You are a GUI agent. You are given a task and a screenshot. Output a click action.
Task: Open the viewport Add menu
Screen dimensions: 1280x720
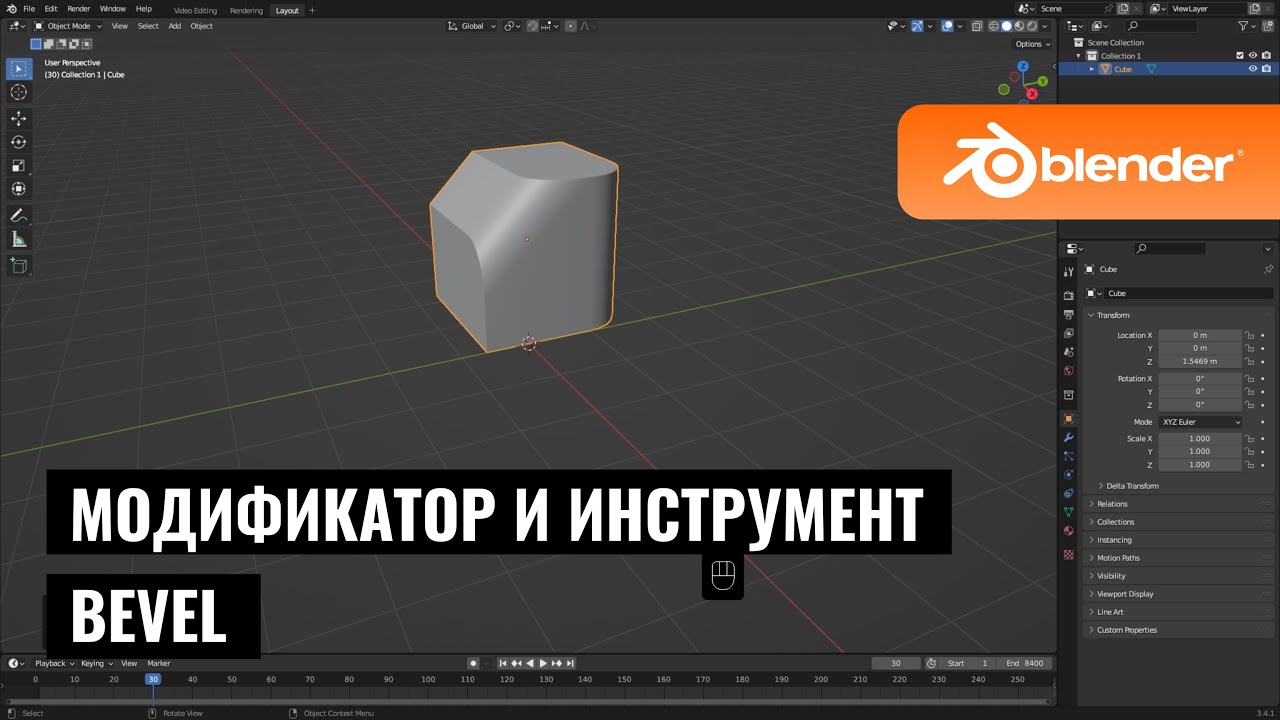click(x=174, y=26)
